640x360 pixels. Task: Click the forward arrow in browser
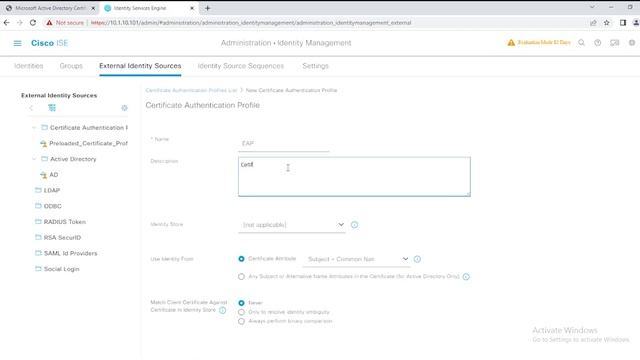[20, 22]
